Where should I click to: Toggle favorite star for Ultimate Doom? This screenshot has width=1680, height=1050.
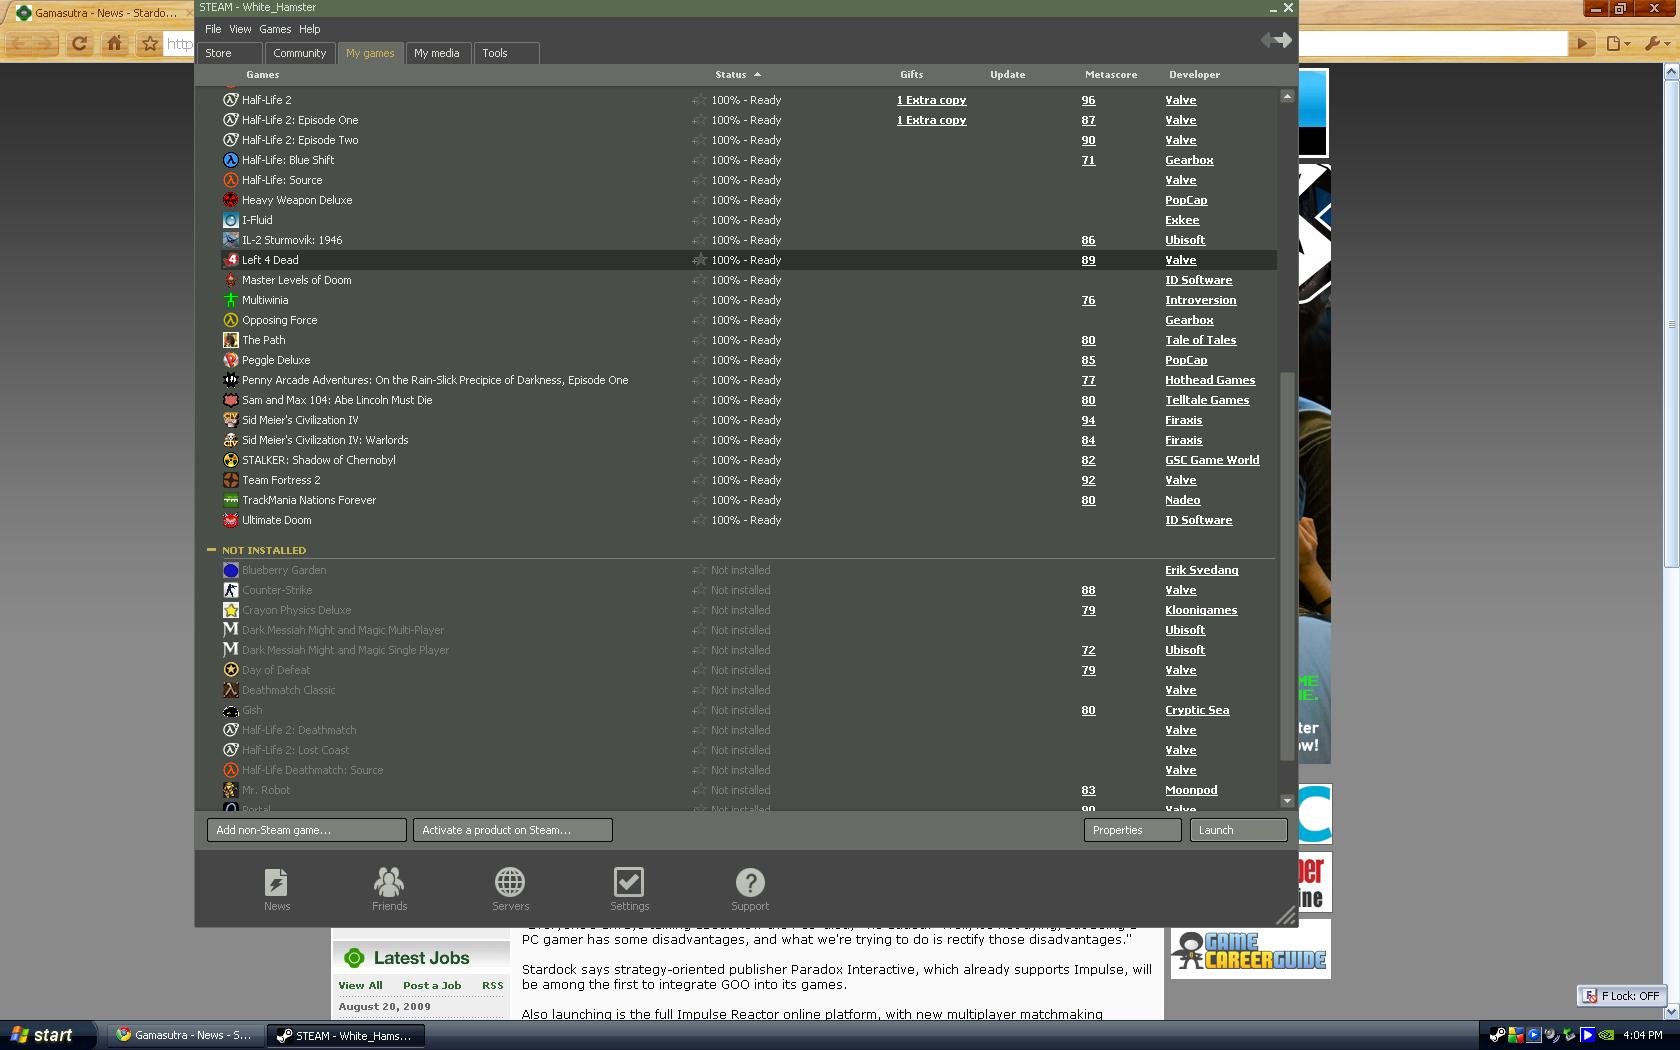coord(699,520)
